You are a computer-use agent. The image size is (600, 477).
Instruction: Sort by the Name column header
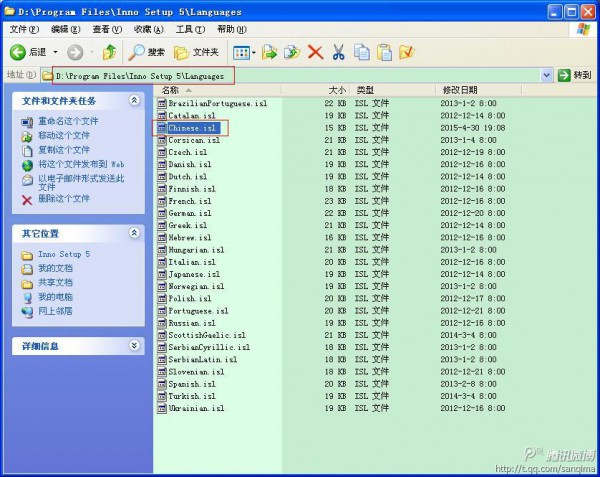[217, 90]
